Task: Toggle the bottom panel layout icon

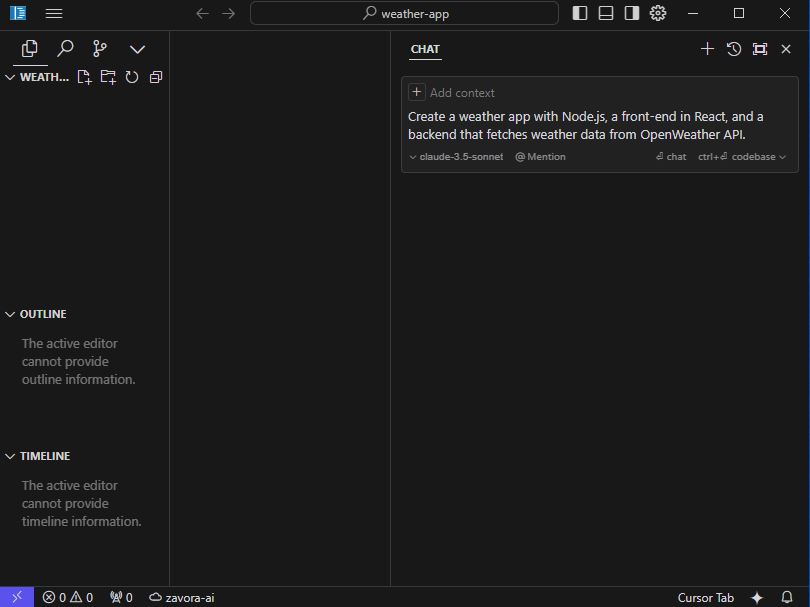Action: click(x=605, y=13)
